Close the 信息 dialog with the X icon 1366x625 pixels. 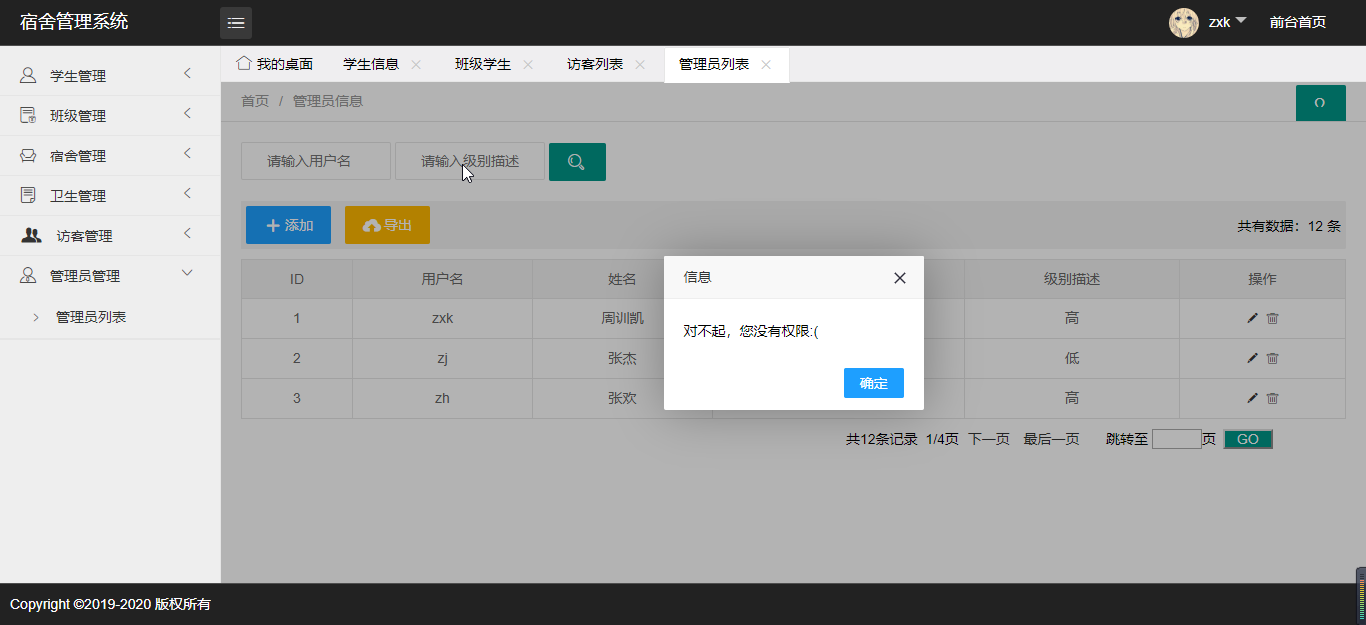click(x=900, y=278)
